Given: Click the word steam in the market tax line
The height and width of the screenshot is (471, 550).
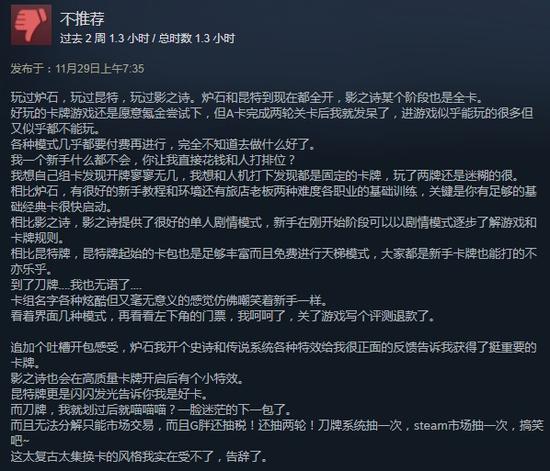Looking at the screenshot, I should (x=430, y=425).
